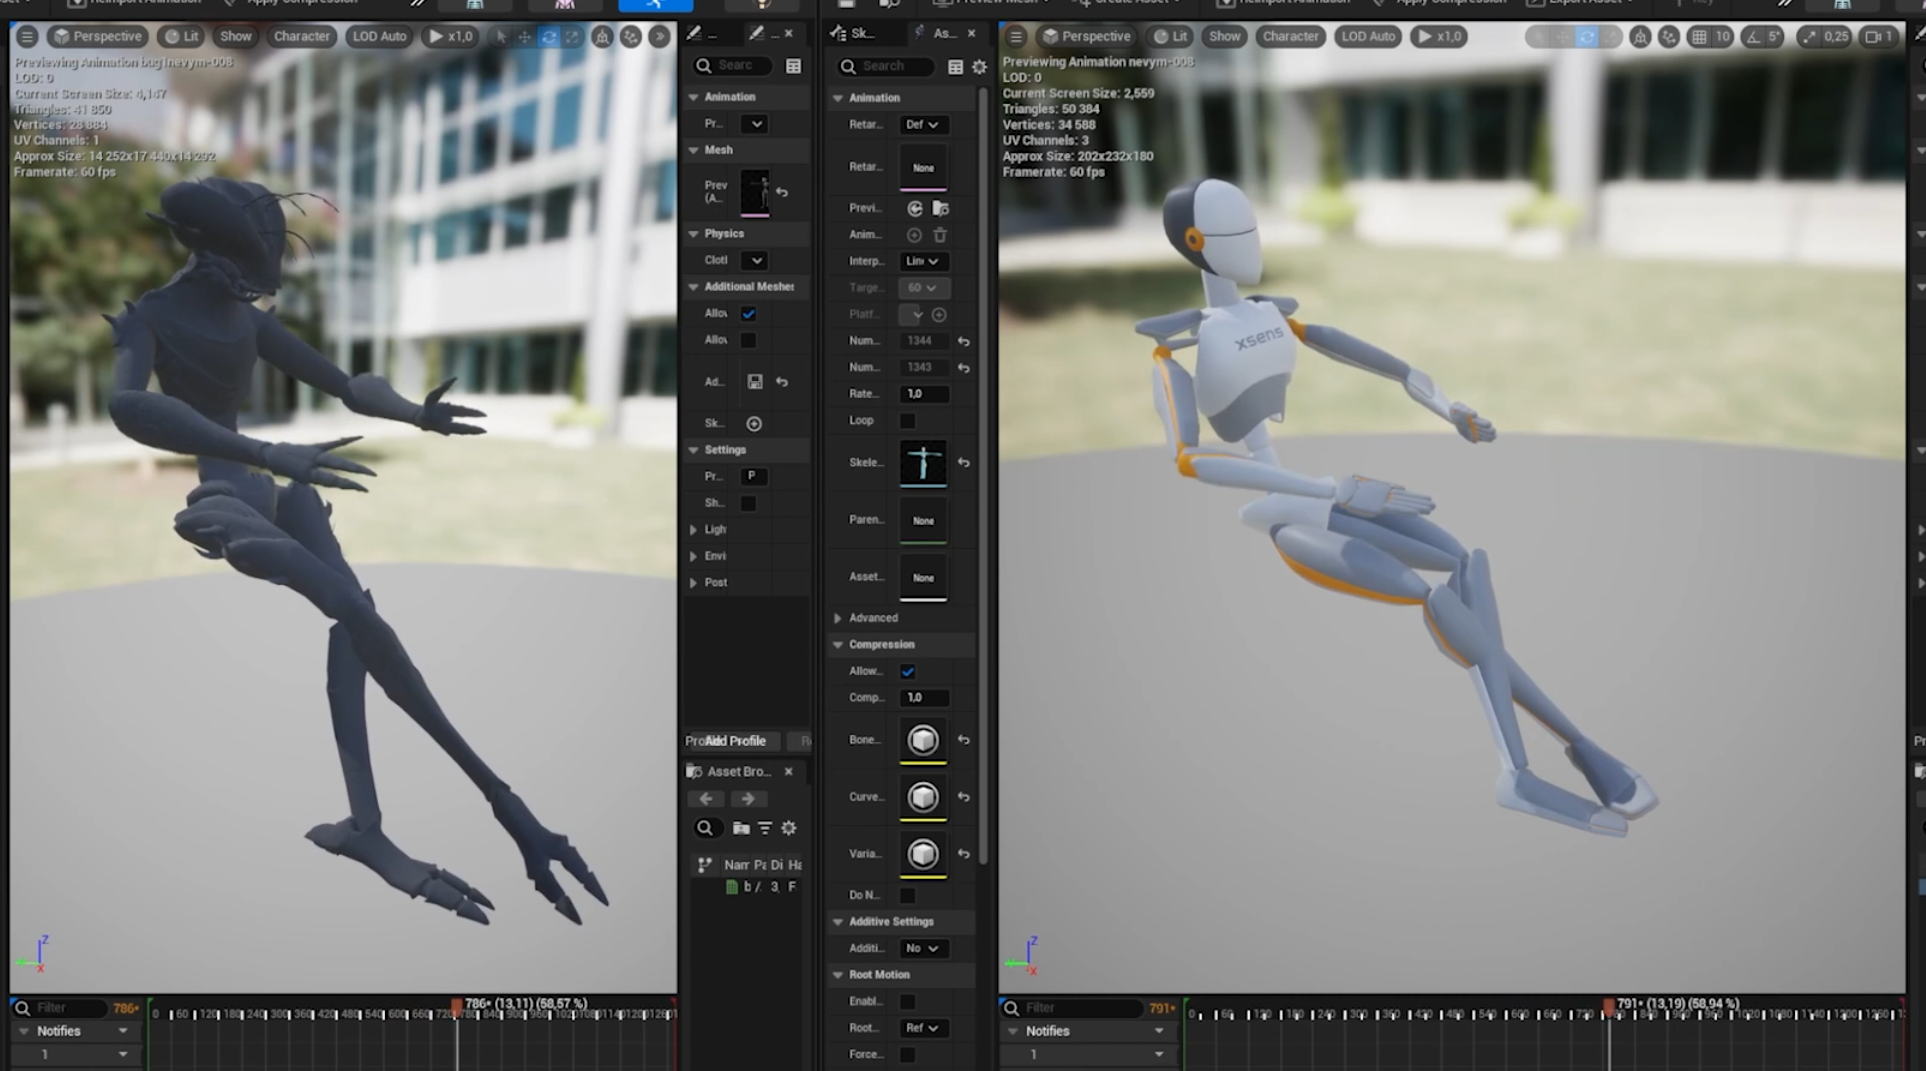The height and width of the screenshot is (1071, 1926).
Task: Click the LOD Auto button in right viewport
Action: click(1367, 36)
